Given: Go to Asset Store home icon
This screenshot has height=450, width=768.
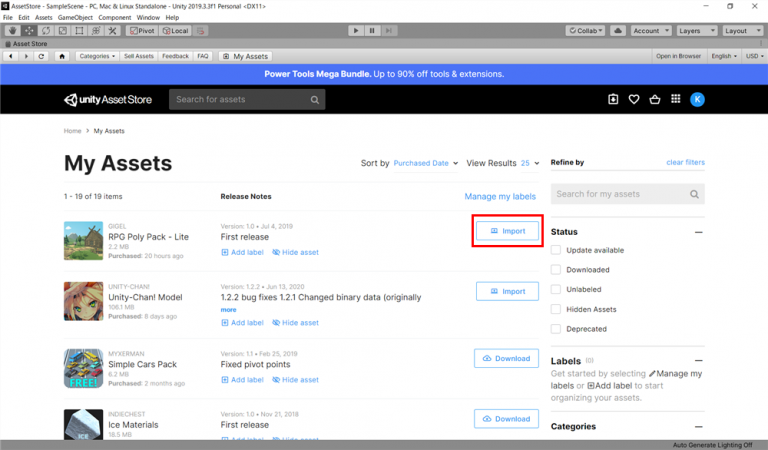Looking at the screenshot, I should 62,56.
